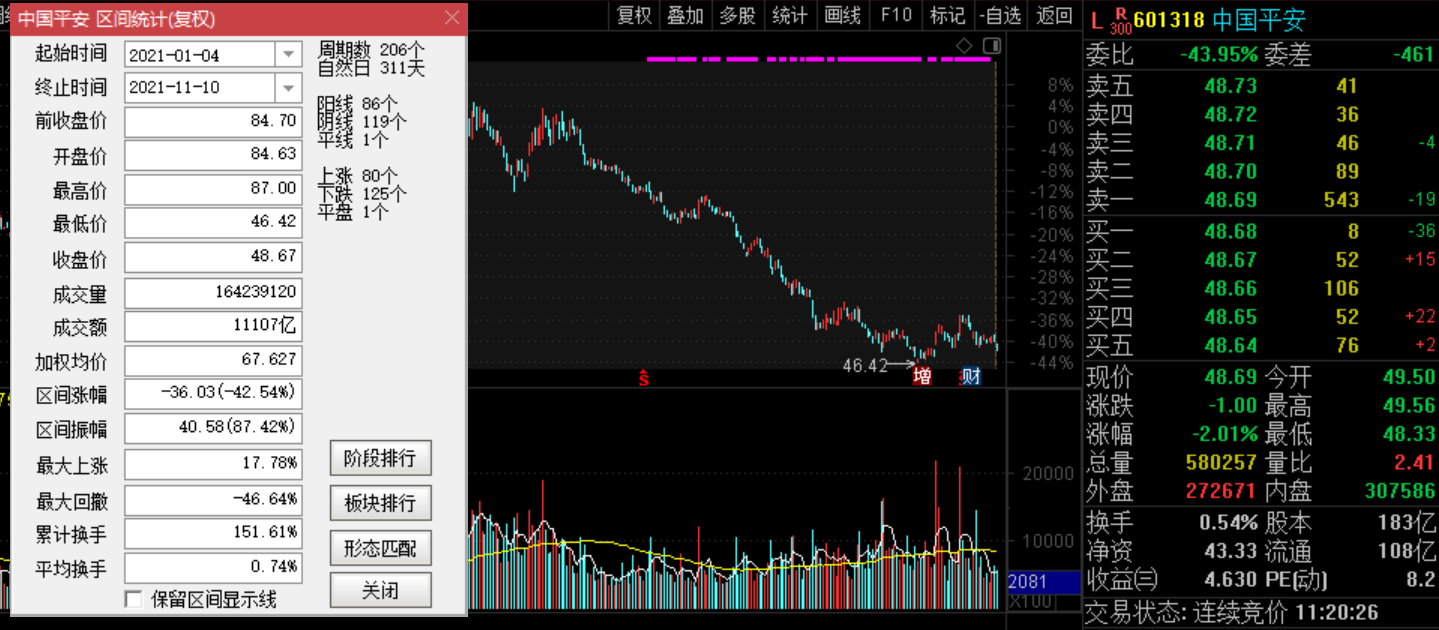Click the red S marker below chart
This screenshot has width=1439, height=630.
pyautogui.click(x=644, y=378)
